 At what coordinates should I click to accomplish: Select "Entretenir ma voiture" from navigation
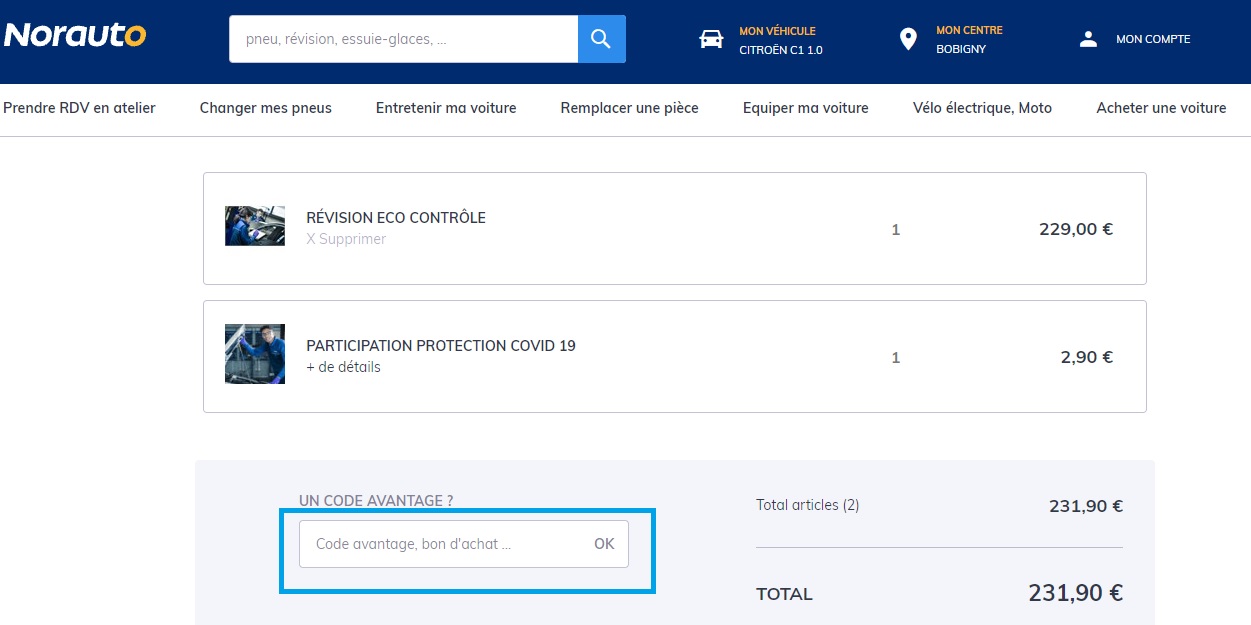(446, 108)
